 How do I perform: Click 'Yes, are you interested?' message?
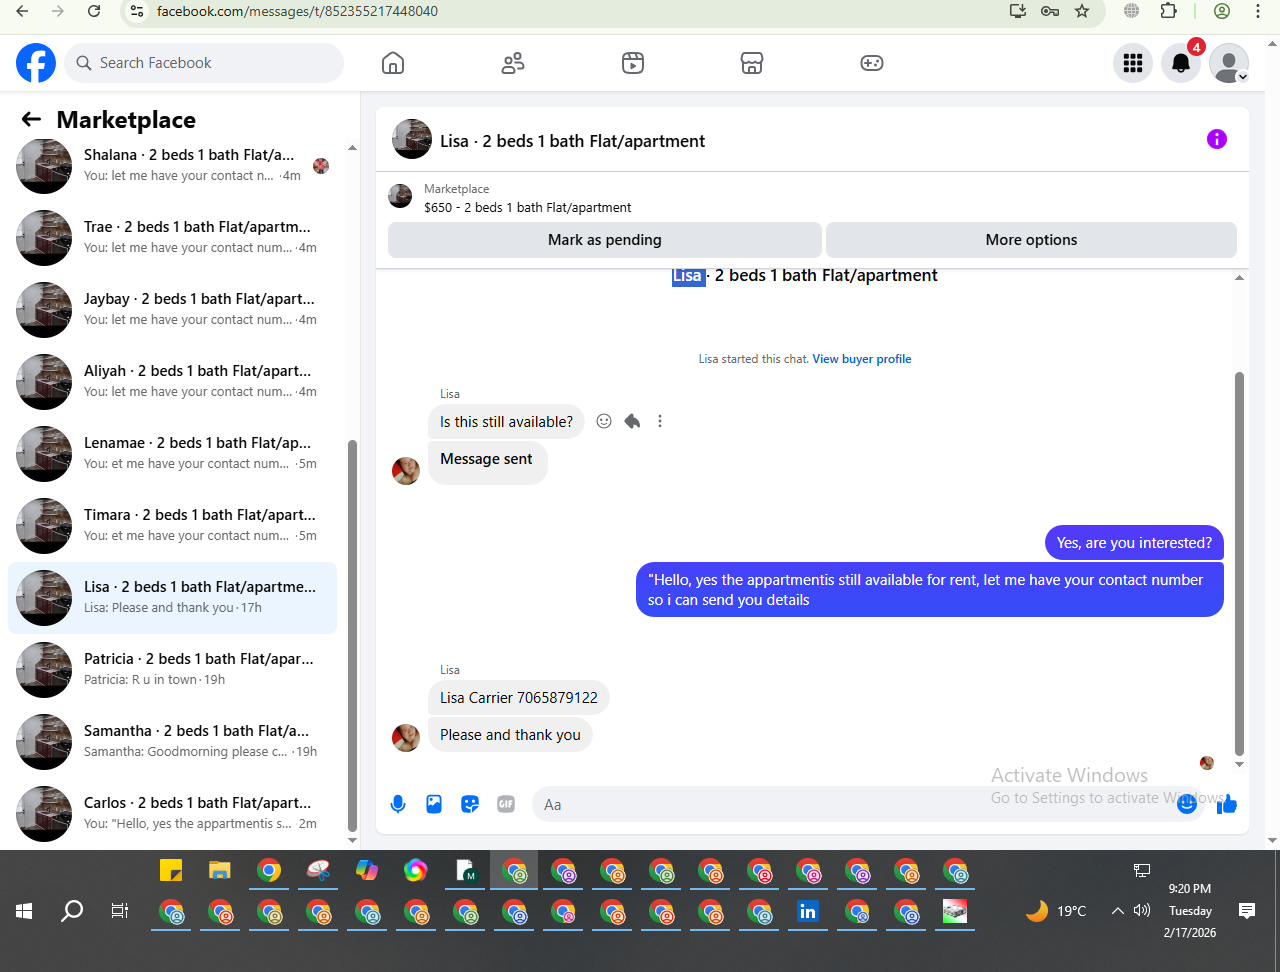pyautogui.click(x=1134, y=543)
